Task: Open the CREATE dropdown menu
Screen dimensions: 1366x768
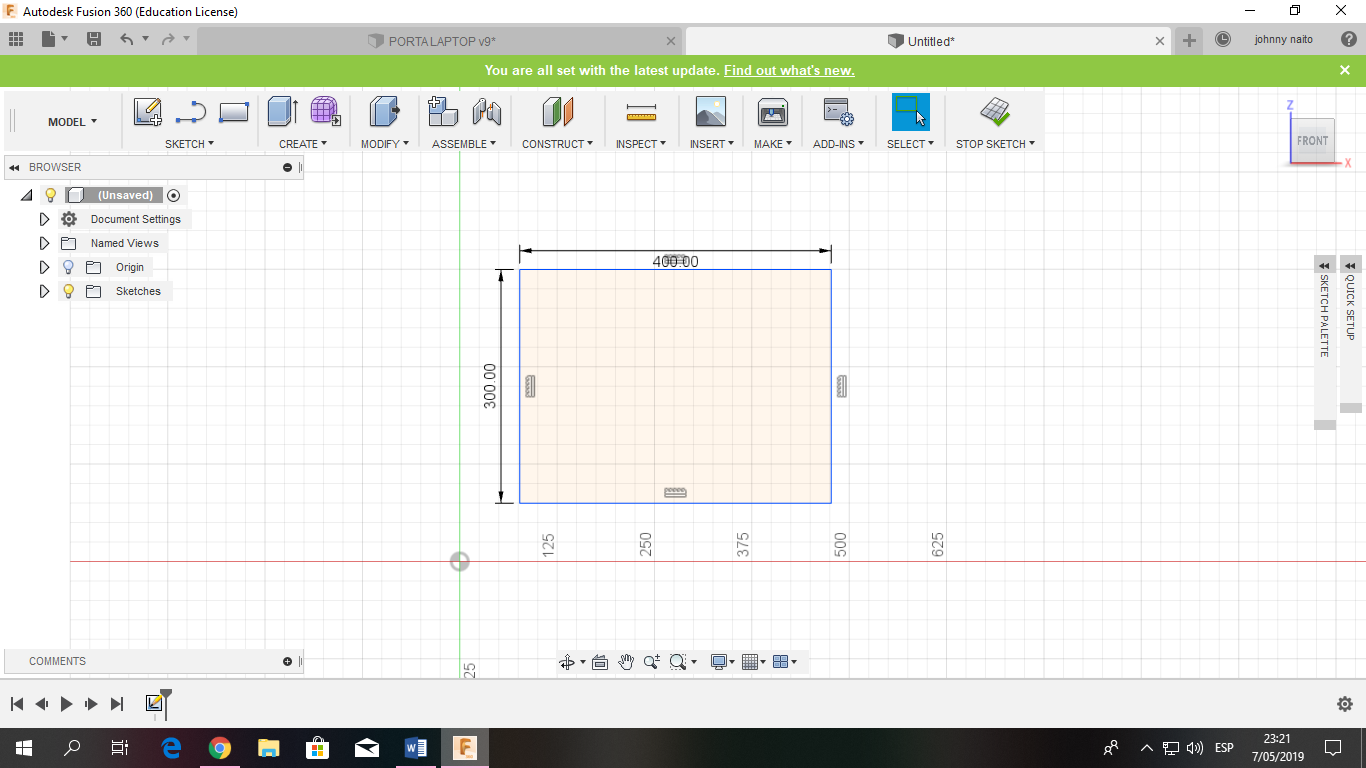Action: tap(303, 144)
